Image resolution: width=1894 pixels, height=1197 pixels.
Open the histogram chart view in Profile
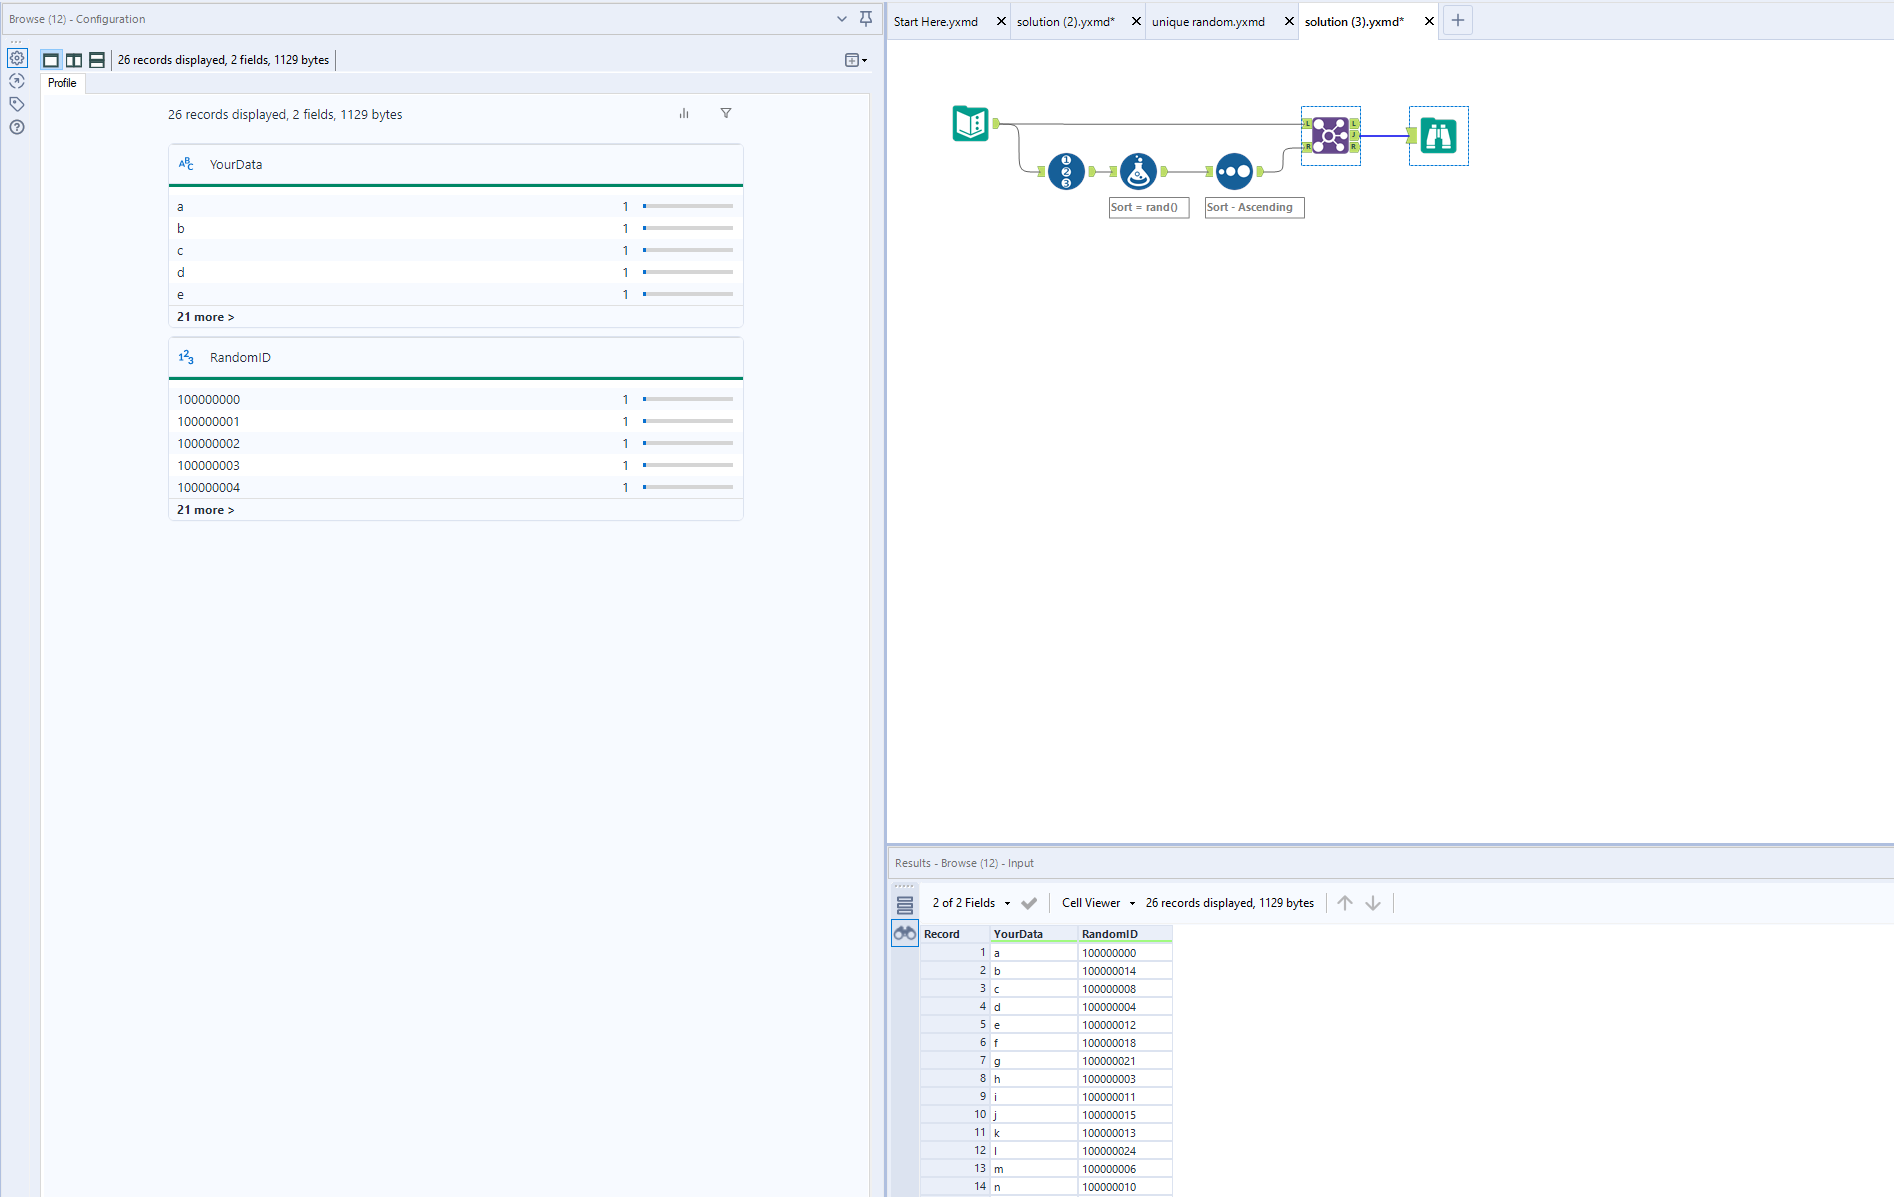pyautogui.click(x=684, y=113)
